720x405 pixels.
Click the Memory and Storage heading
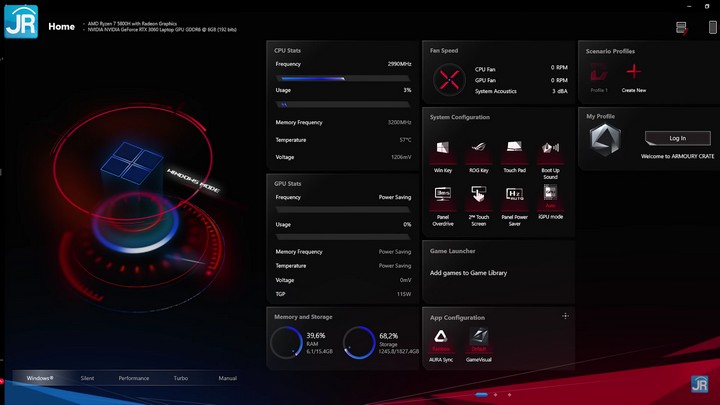[x=303, y=317]
